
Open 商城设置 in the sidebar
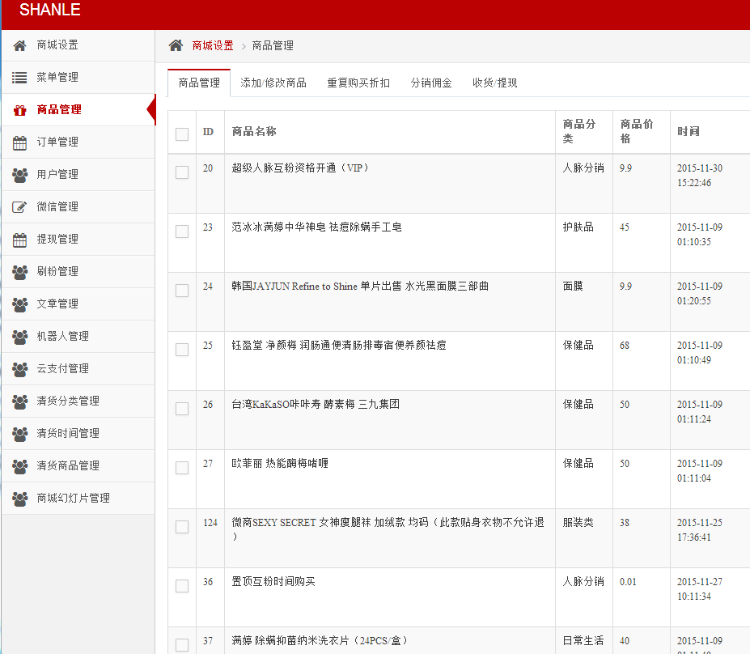(x=78, y=45)
